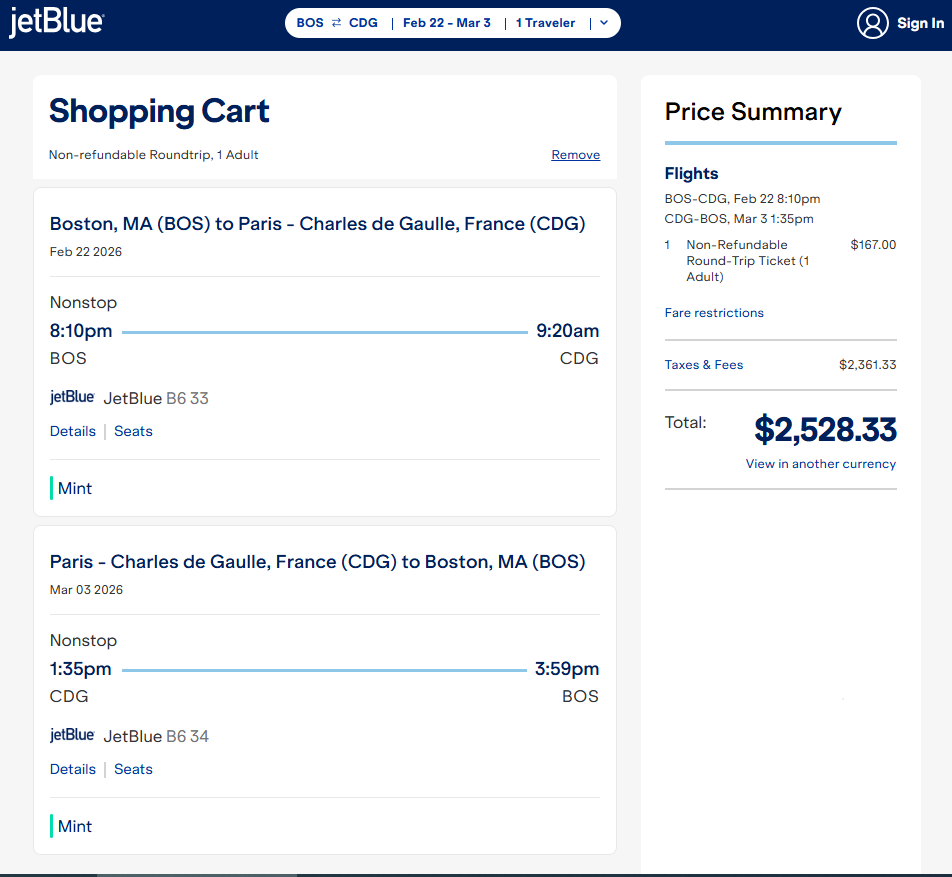952x877 pixels.
Task: Click the Mint label on Boston-Paris flight
Action: (75, 488)
